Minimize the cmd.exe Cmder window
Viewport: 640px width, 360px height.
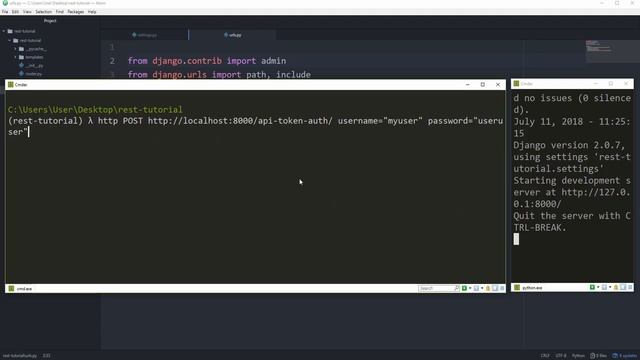click(x=468, y=84)
